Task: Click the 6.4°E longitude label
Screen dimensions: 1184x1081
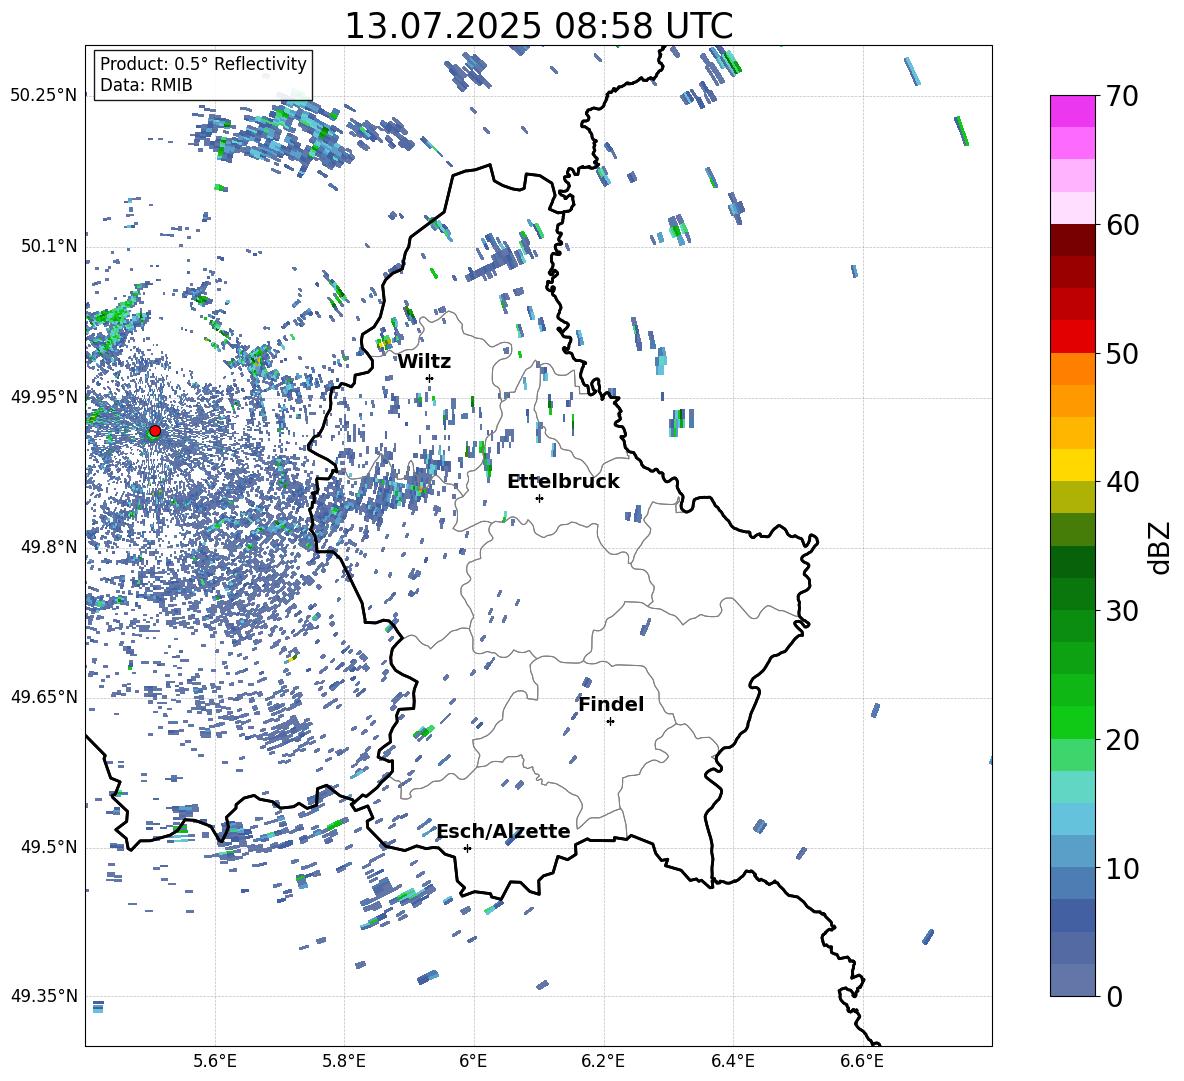Action: coord(732,1061)
